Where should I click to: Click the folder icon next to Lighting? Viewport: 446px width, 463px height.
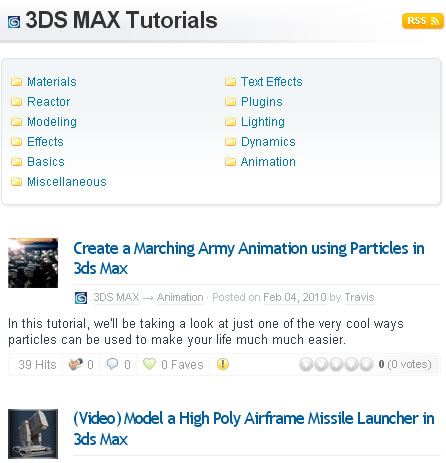(230, 122)
